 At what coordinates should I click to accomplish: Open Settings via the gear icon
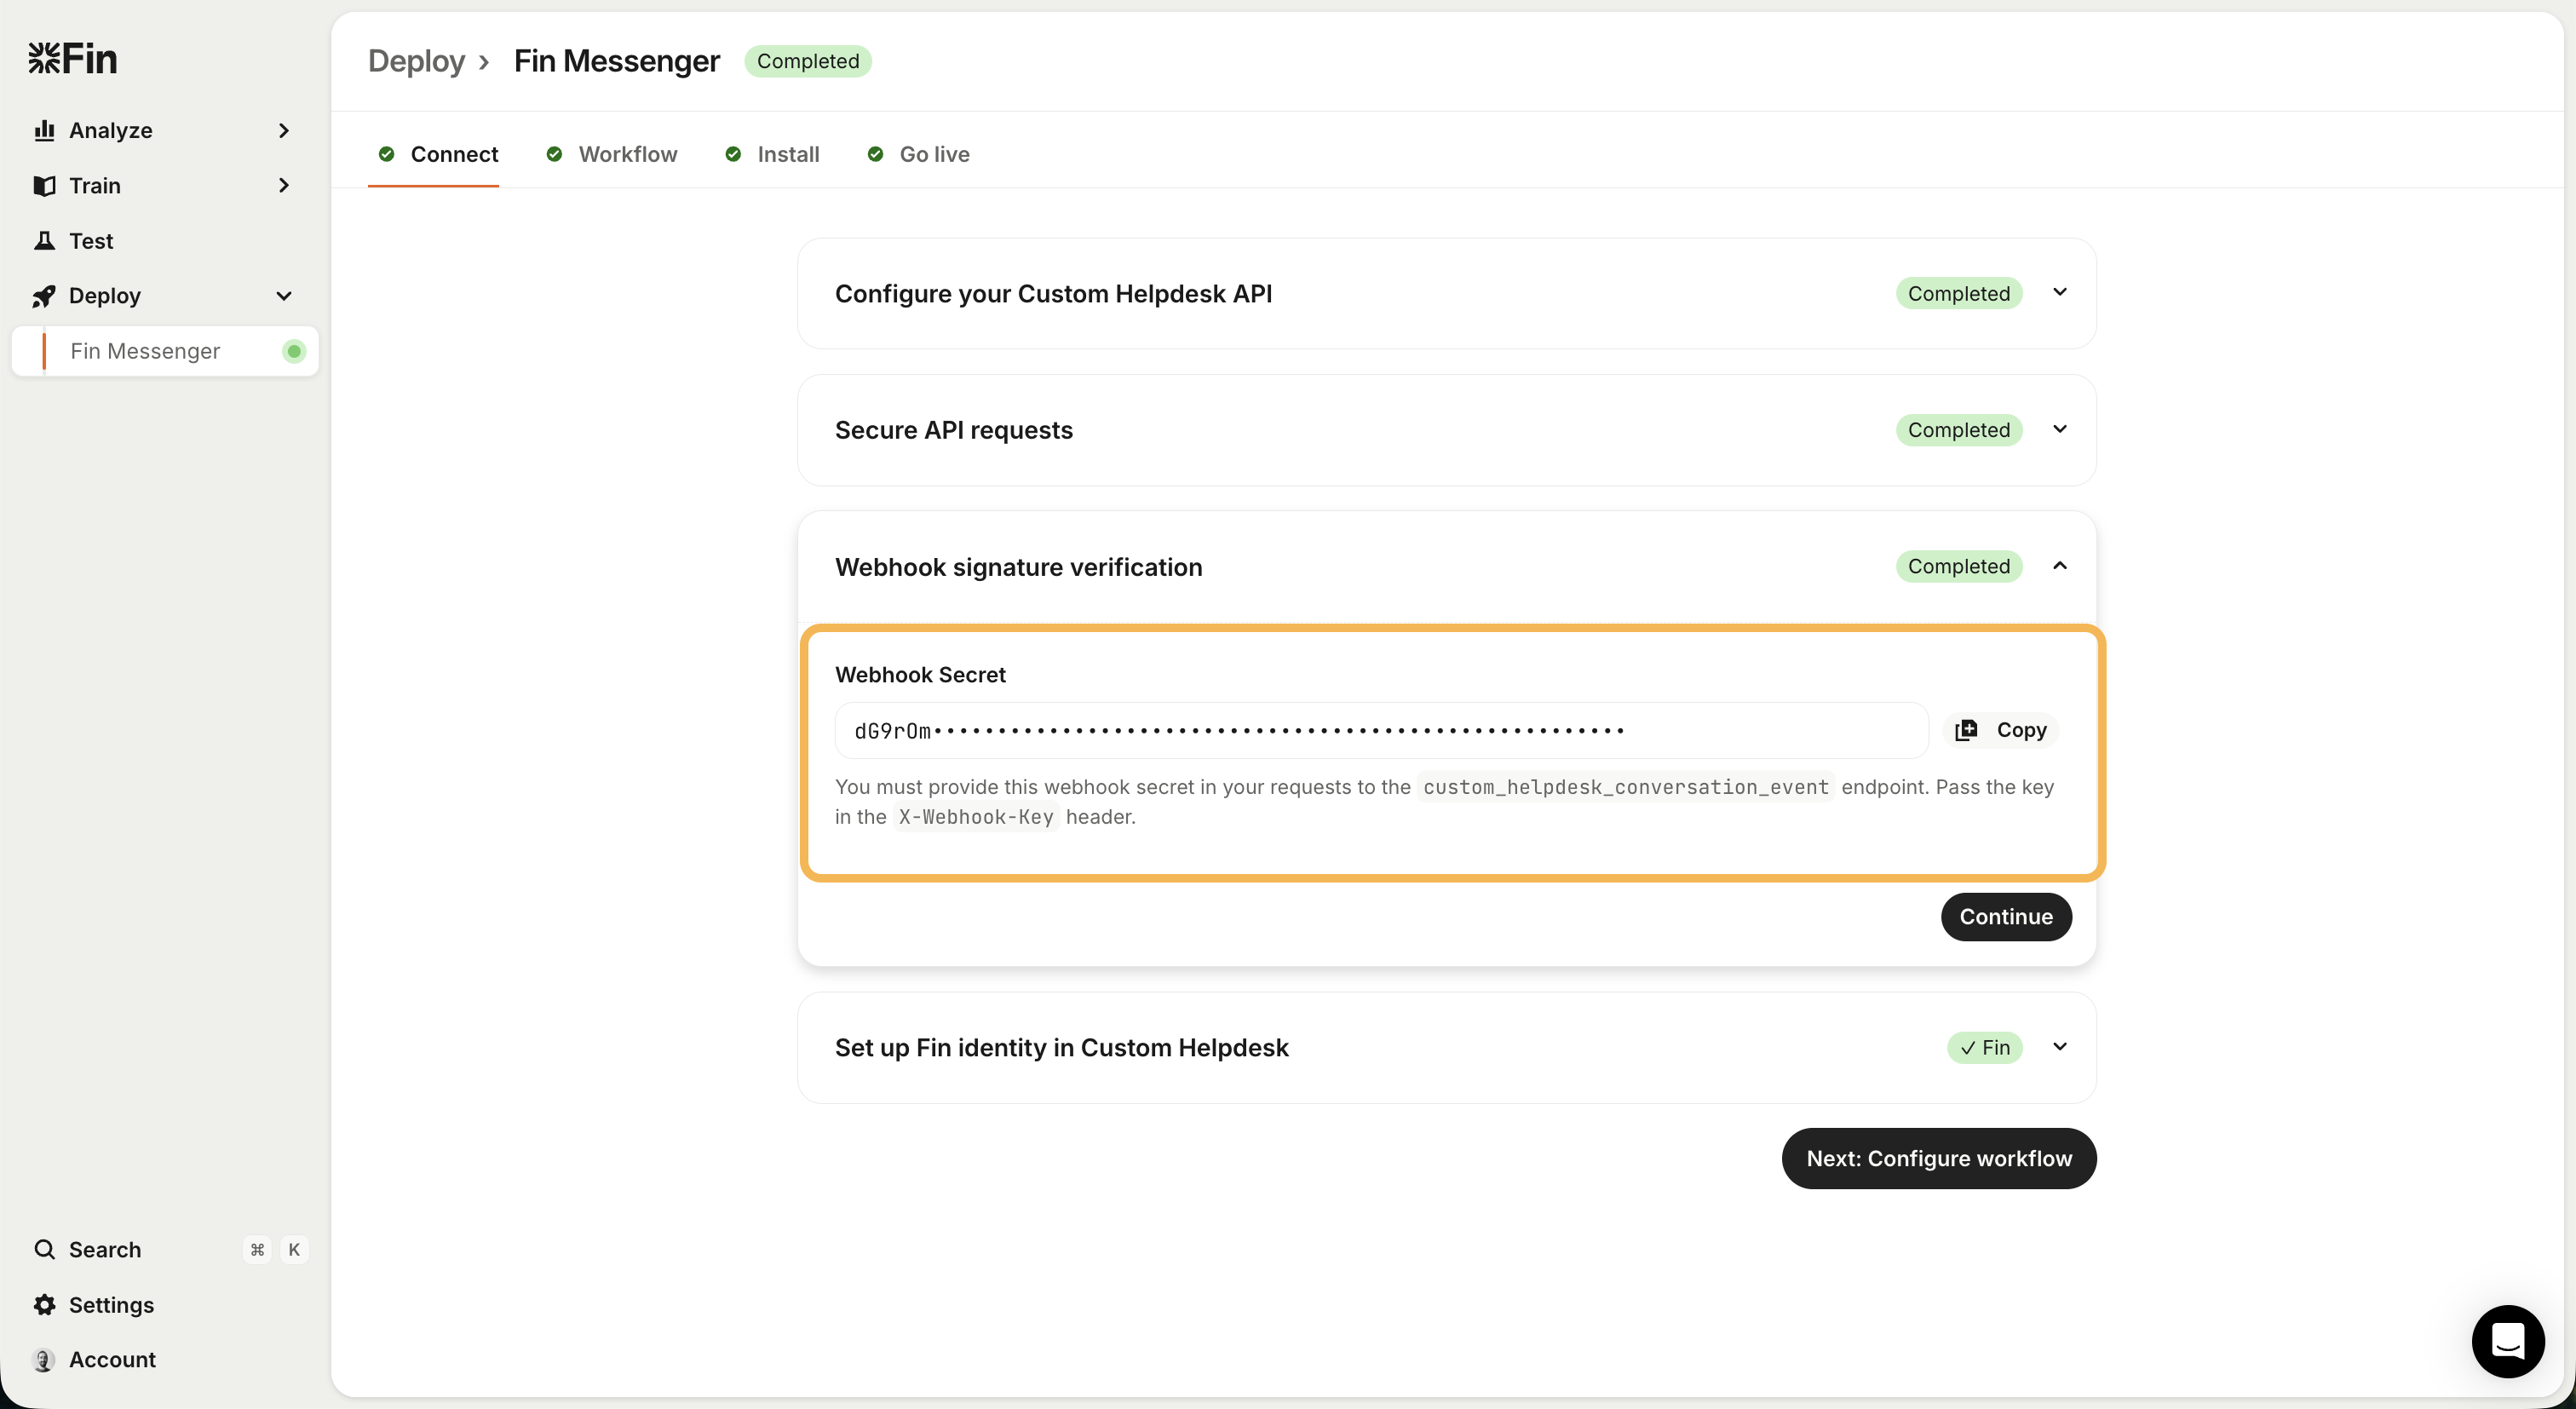[x=44, y=1304]
